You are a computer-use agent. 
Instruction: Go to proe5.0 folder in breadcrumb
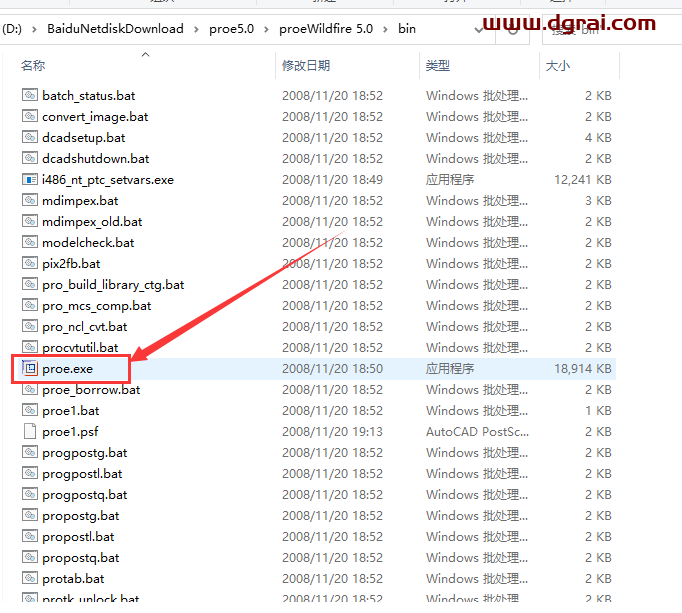tap(231, 29)
